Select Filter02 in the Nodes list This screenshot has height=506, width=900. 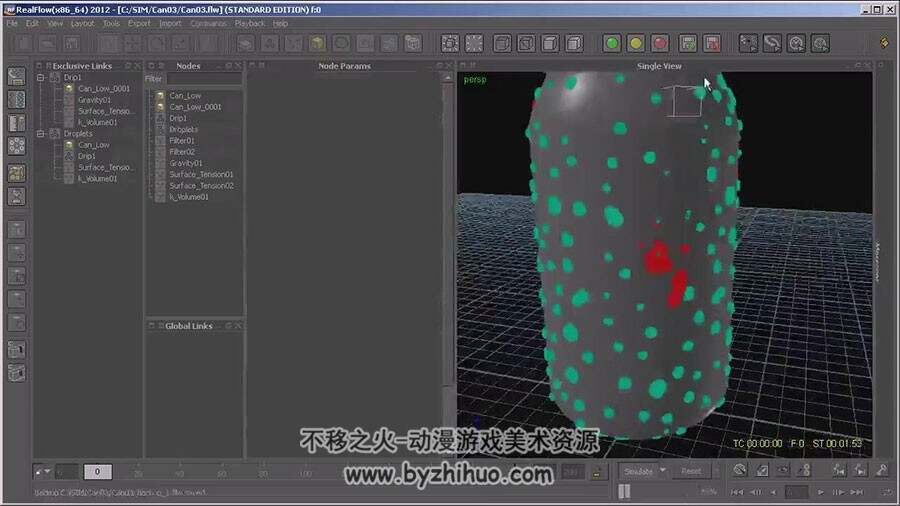click(x=182, y=152)
